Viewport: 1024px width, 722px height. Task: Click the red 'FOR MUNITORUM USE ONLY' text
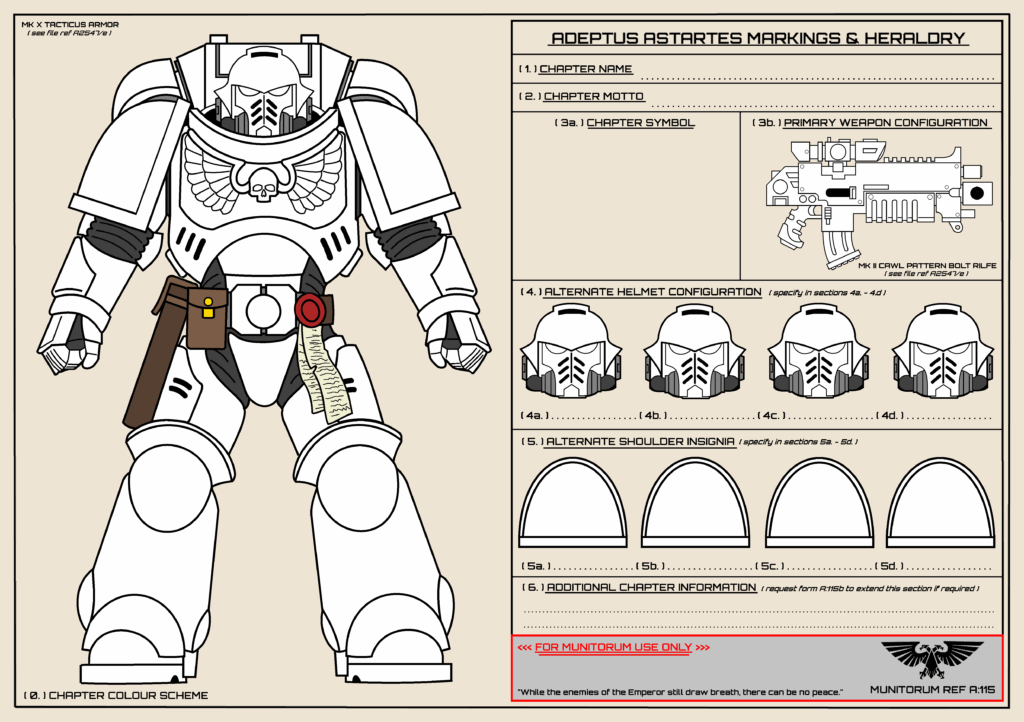coord(613,648)
